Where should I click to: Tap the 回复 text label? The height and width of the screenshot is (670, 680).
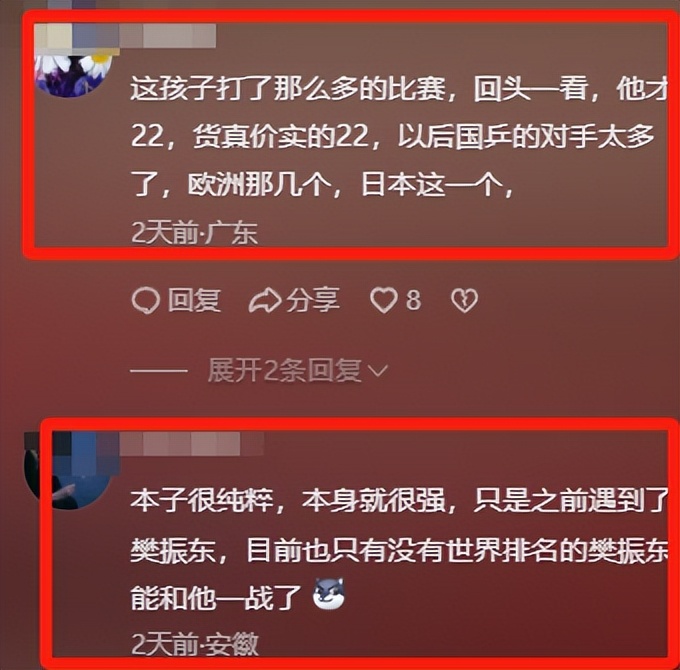(x=195, y=301)
